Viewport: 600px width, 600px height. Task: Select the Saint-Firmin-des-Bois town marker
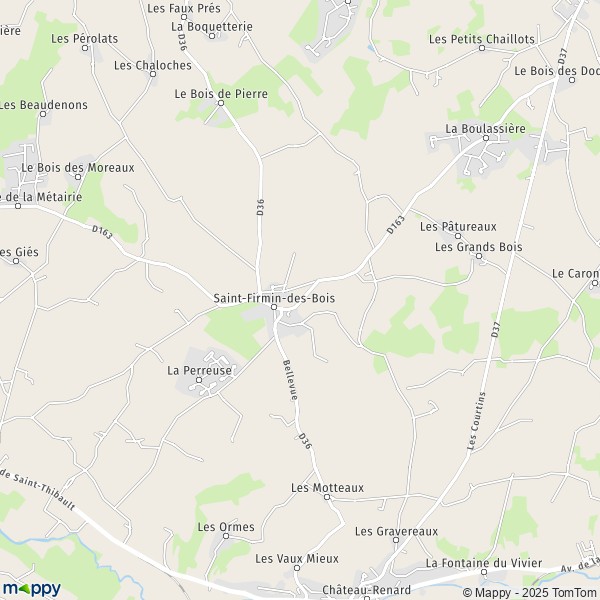[274, 307]
